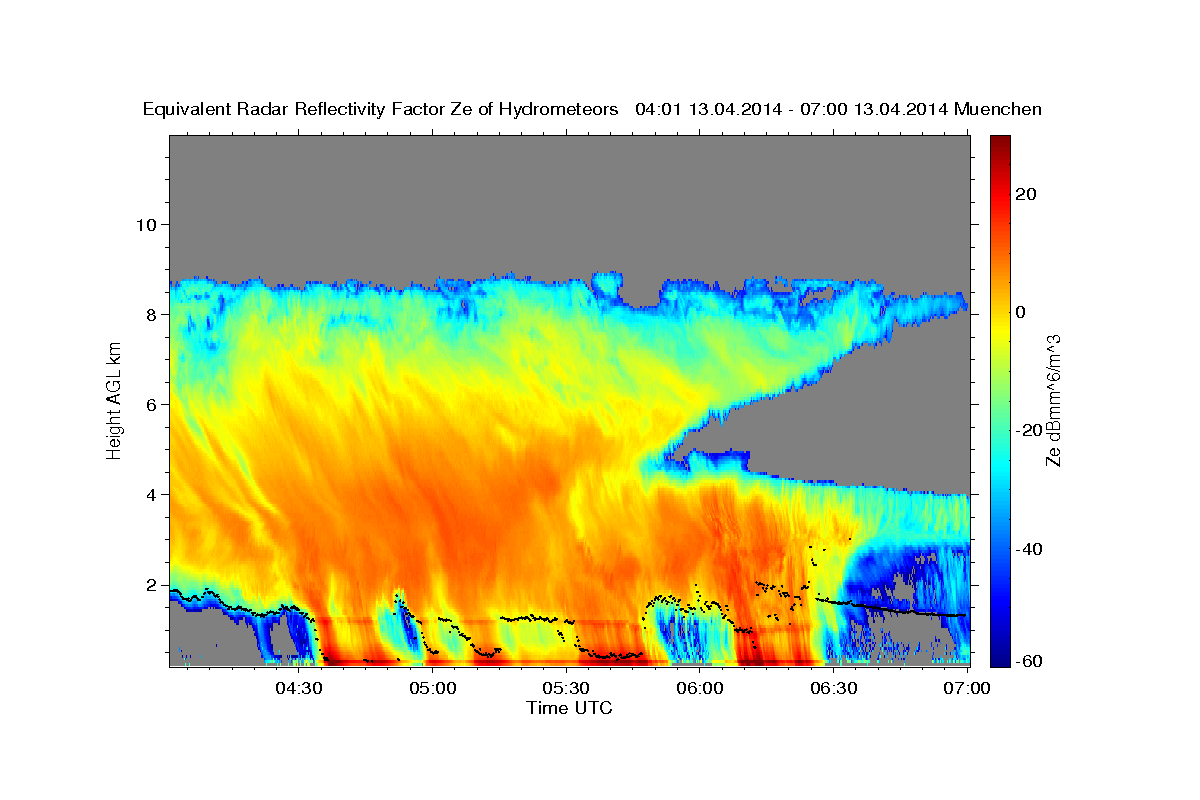
Task: Click the height tick label '6'
Action: click(x=152, y=404)
